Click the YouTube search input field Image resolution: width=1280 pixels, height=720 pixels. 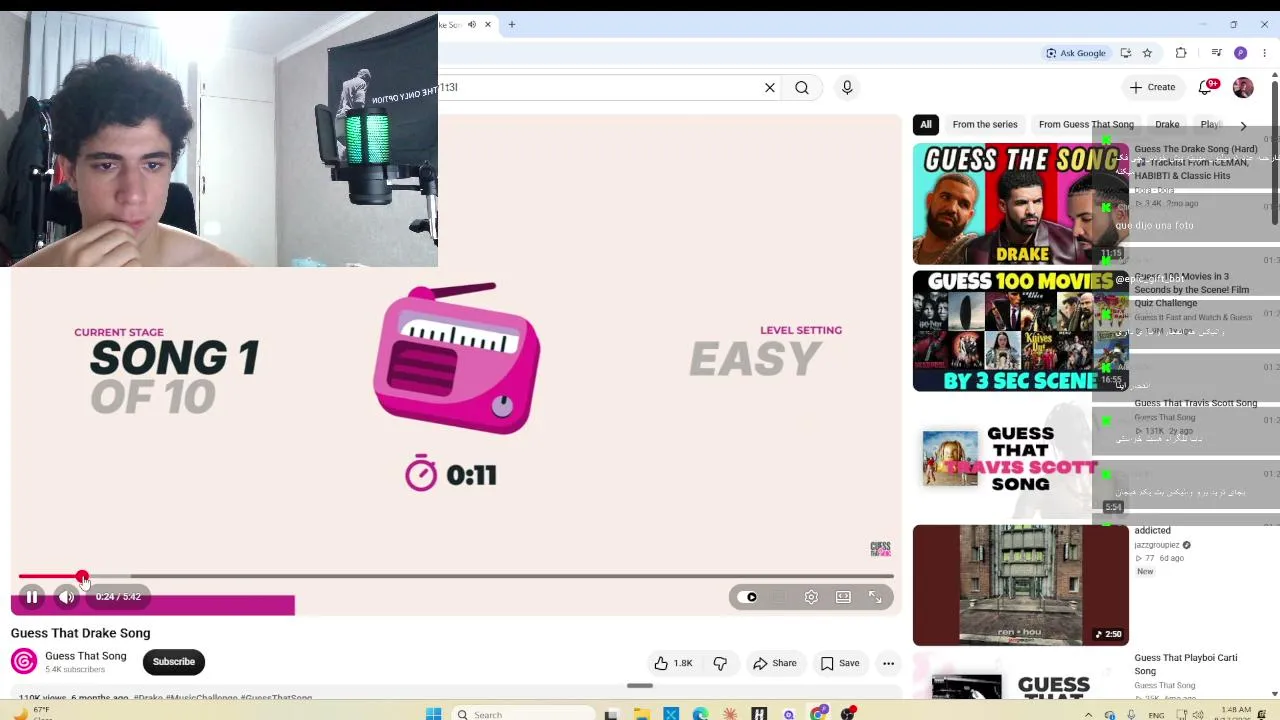[x=598, y=87]
